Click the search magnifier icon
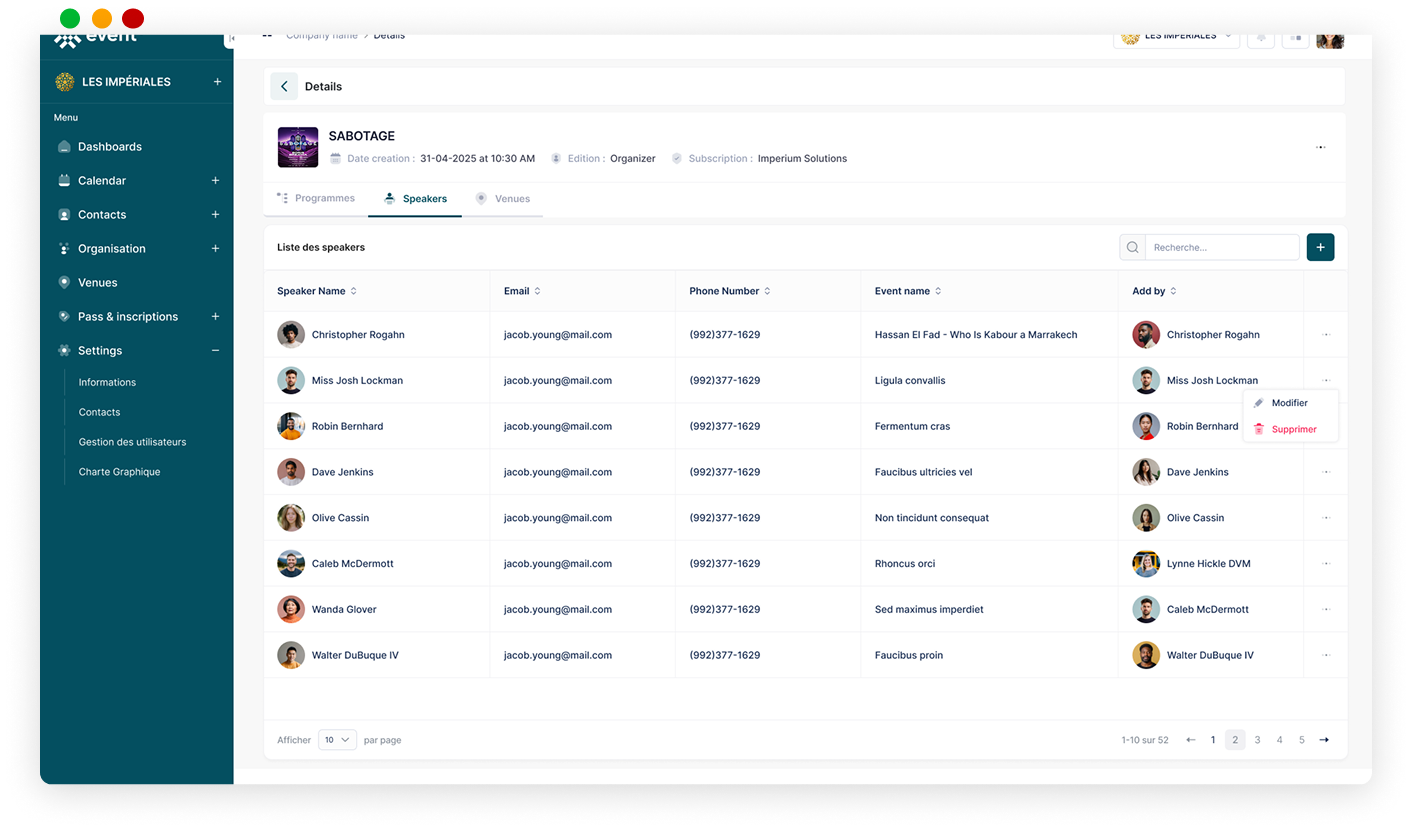This screenshot has height=831, width=1412. [1133, 248]
